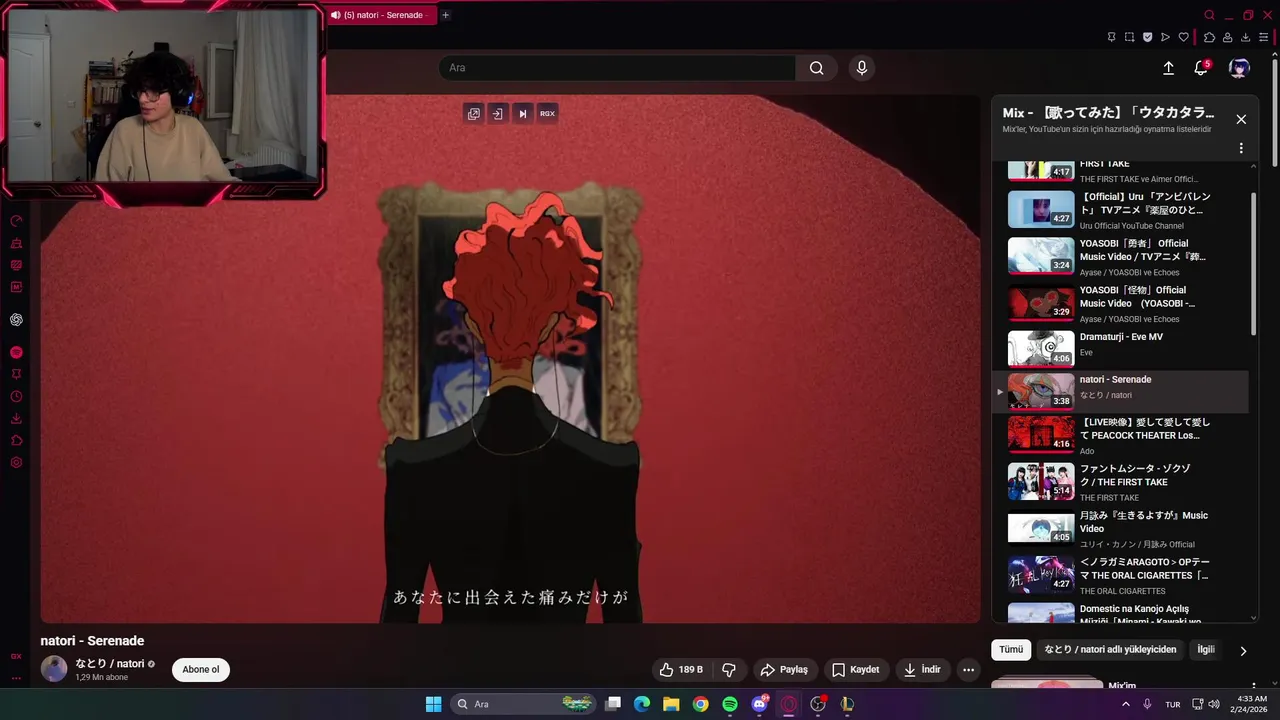Click the Mix playlist panel scrollbar
1280x720 pixels.
tap(1253, 265)
